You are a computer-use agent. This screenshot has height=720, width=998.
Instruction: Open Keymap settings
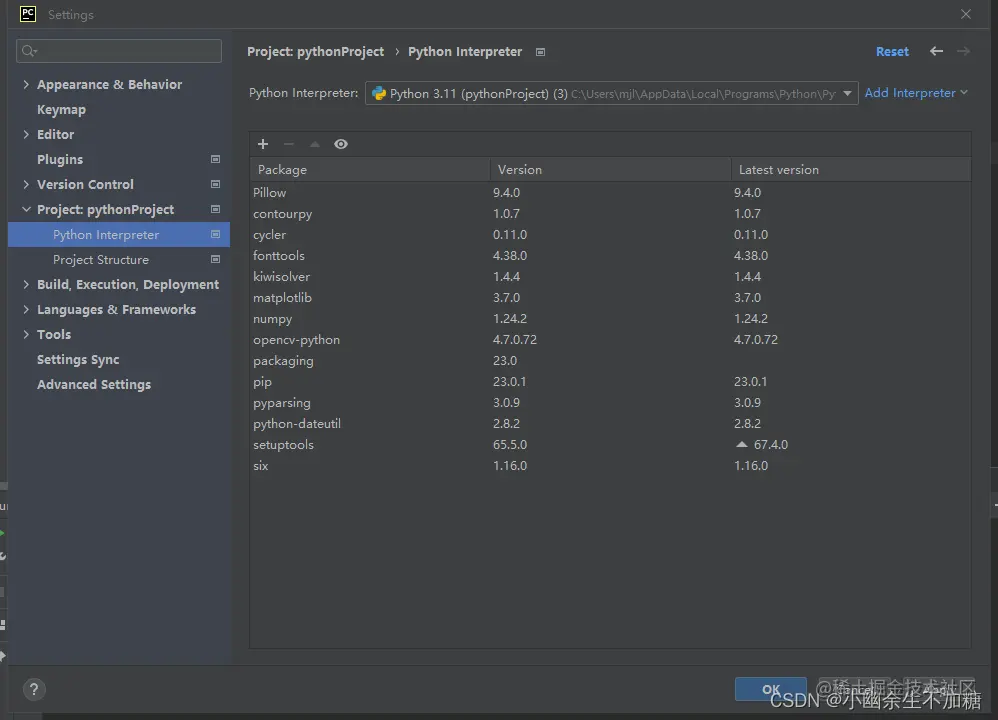[x=61, y=109]
